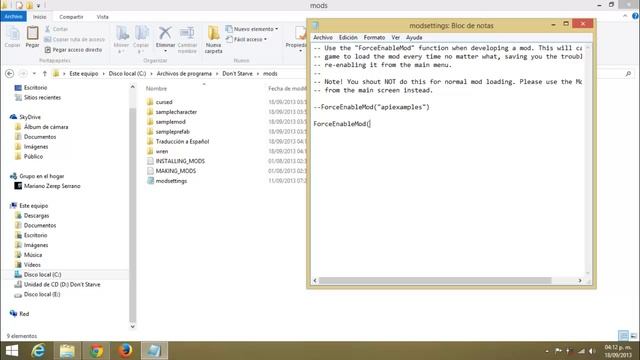Viewport: 640px width, 360px height.
Task: Open Ayuda menu in Bloc de notas
Action: click(414, 37)
